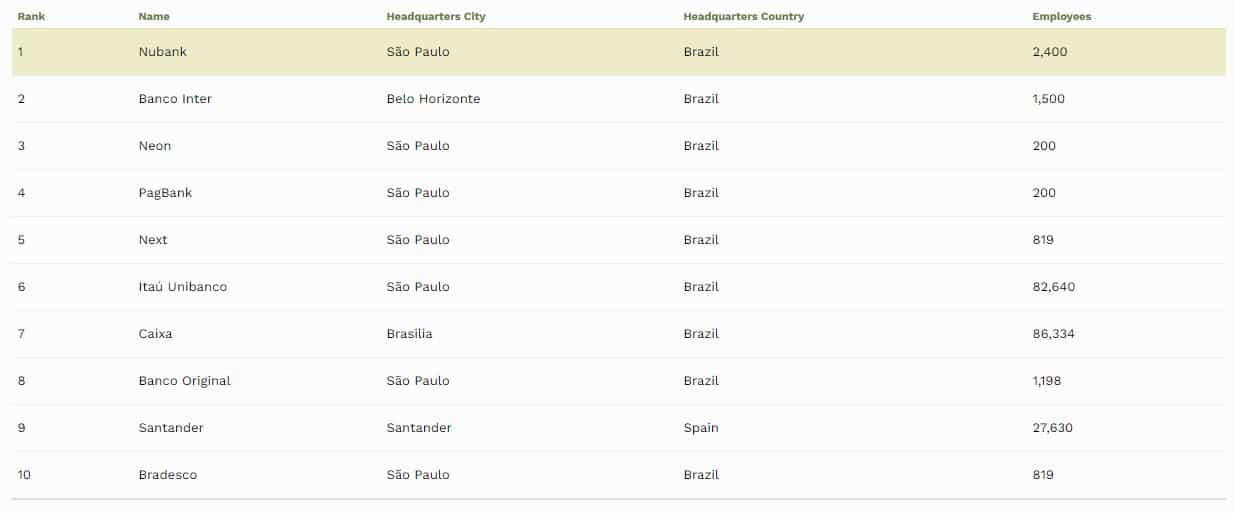Viewport: 1234px width, 513px height.
Task: Select the PagBank row name
Action: click(165, 193)
